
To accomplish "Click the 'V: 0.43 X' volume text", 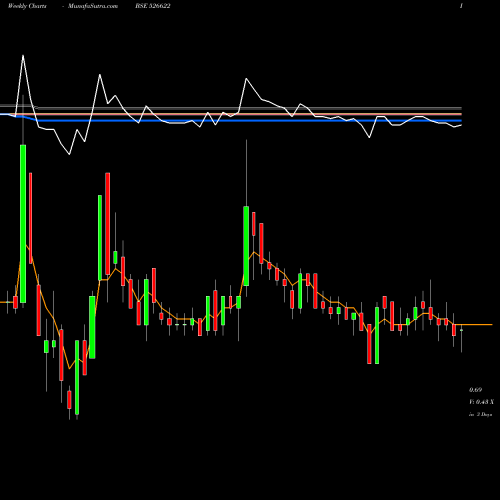I will pos(481,402).
